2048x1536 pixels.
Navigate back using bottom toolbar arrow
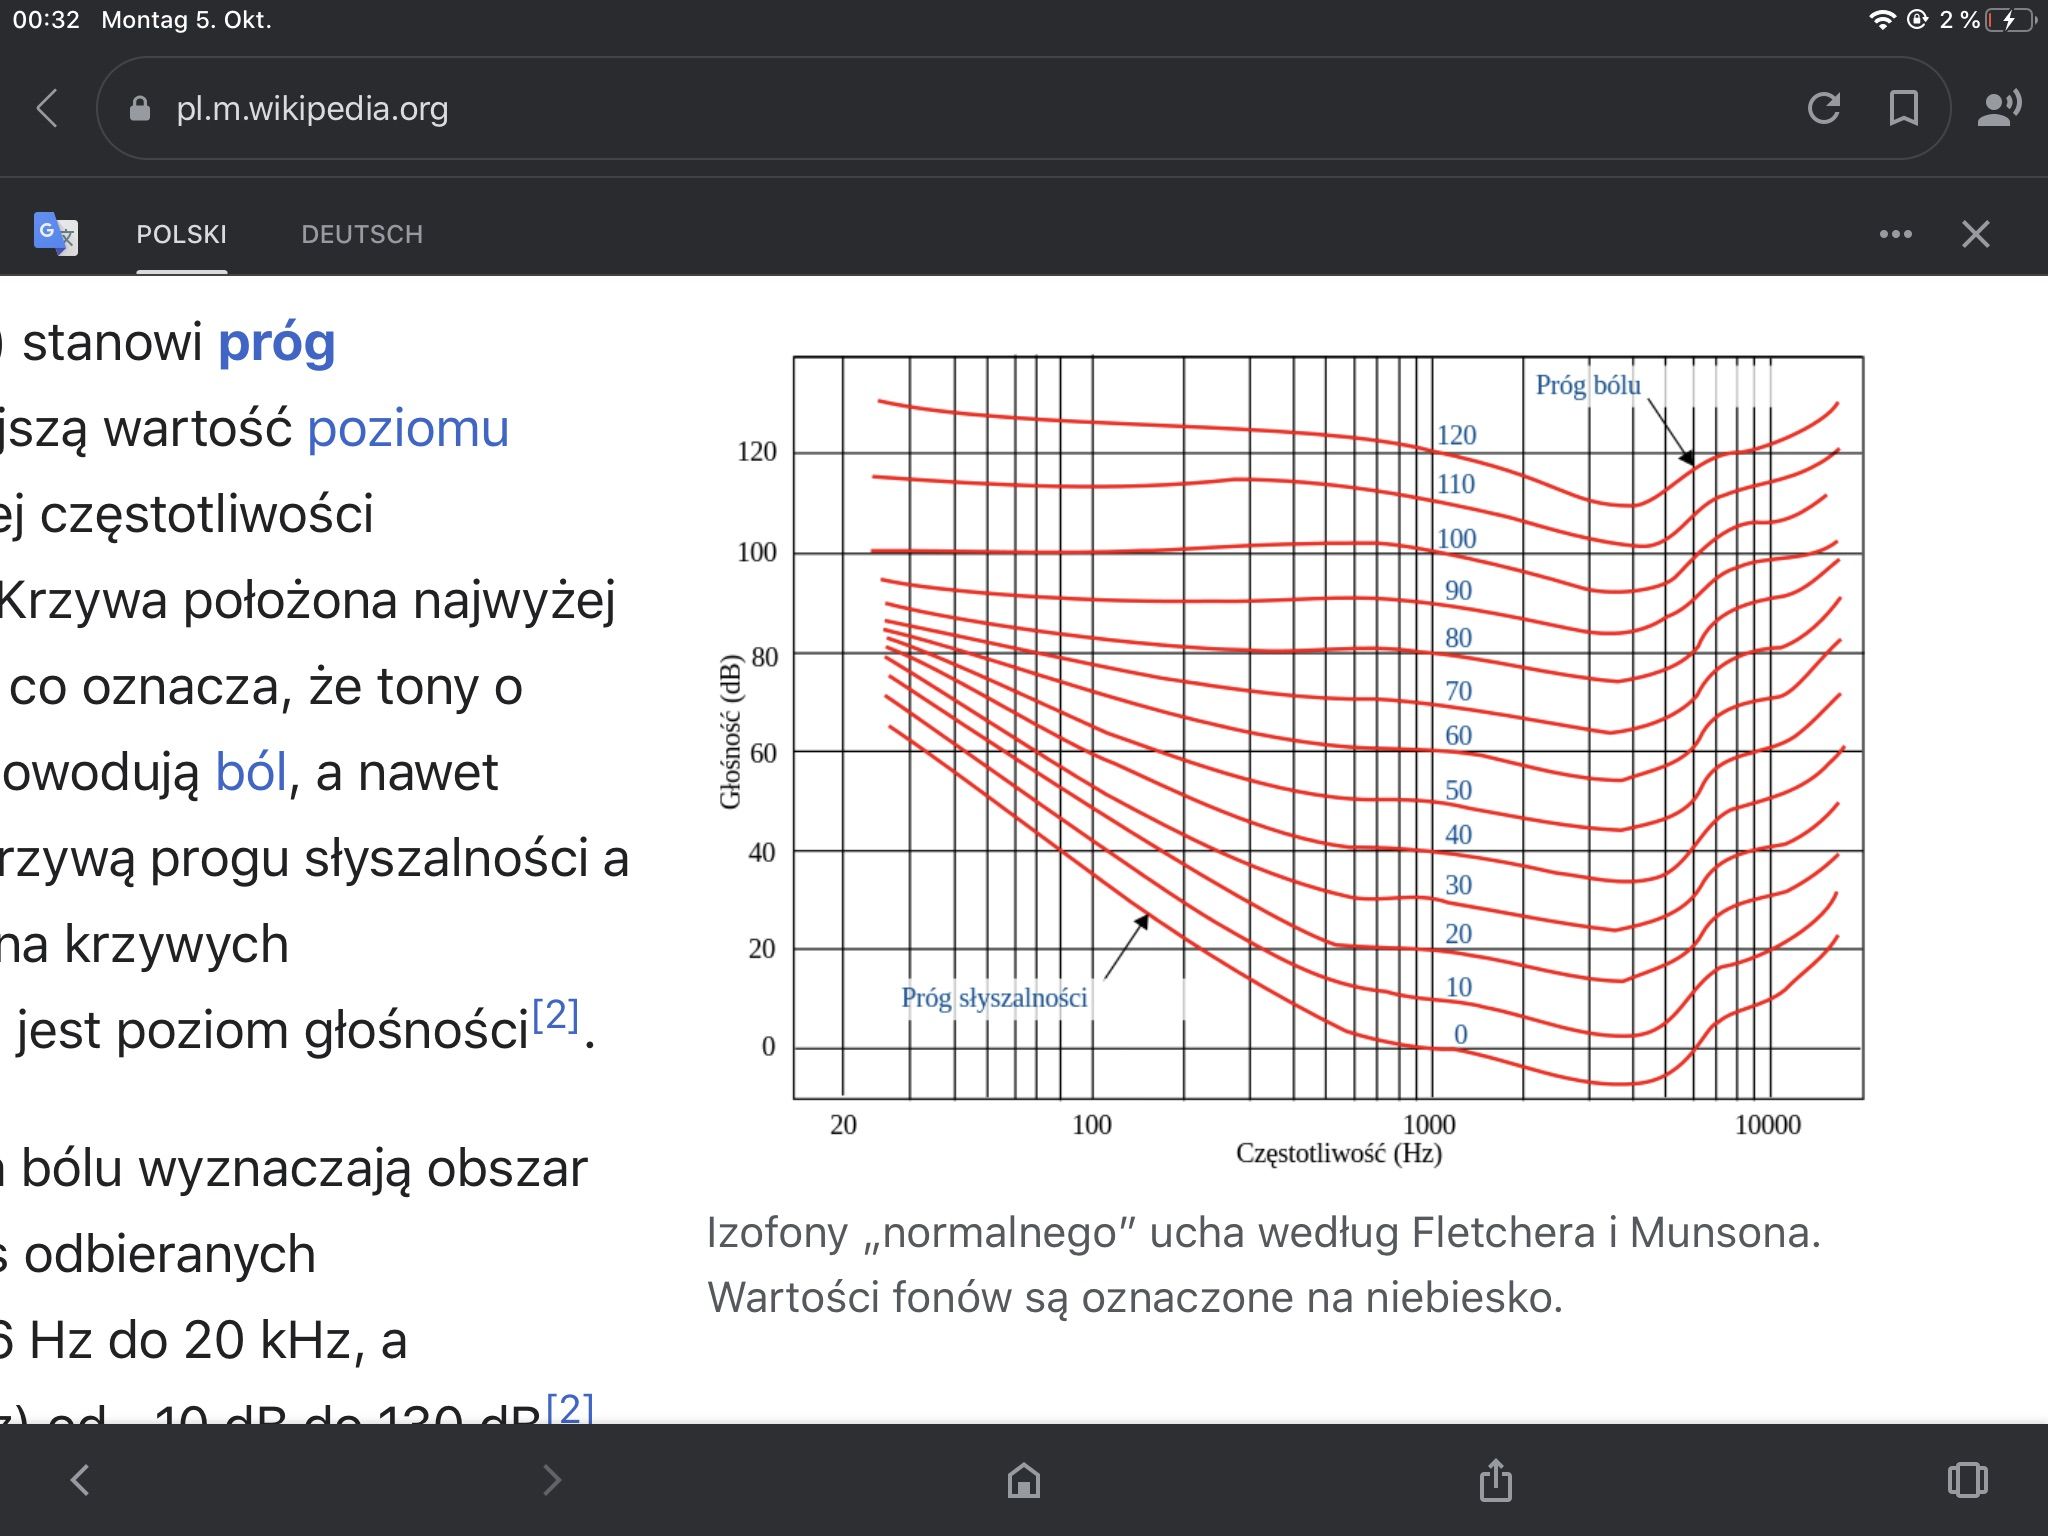(81, 1480)
